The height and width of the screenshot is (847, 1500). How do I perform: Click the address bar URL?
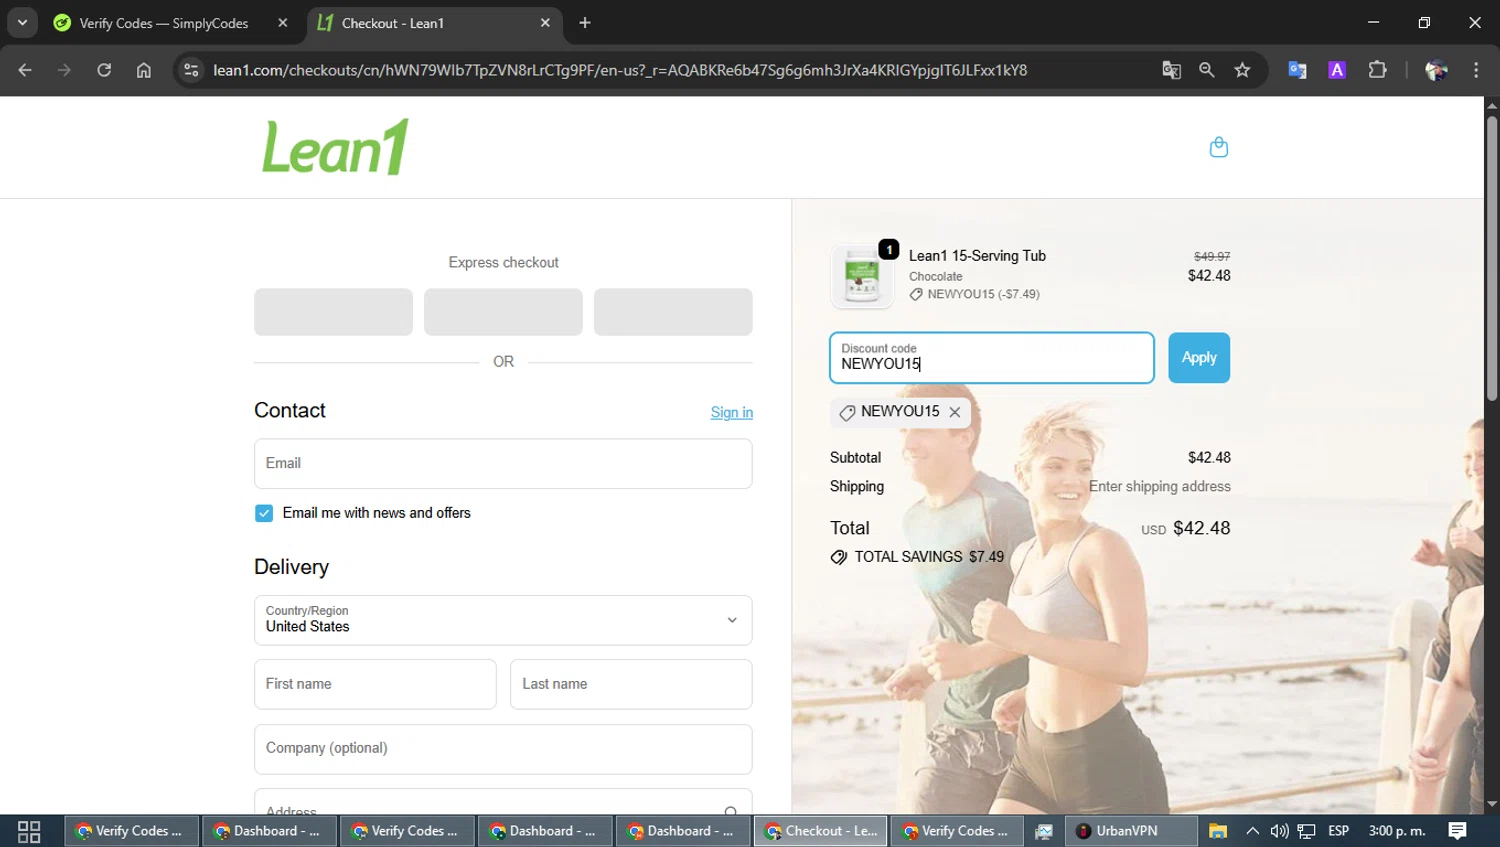620,70
